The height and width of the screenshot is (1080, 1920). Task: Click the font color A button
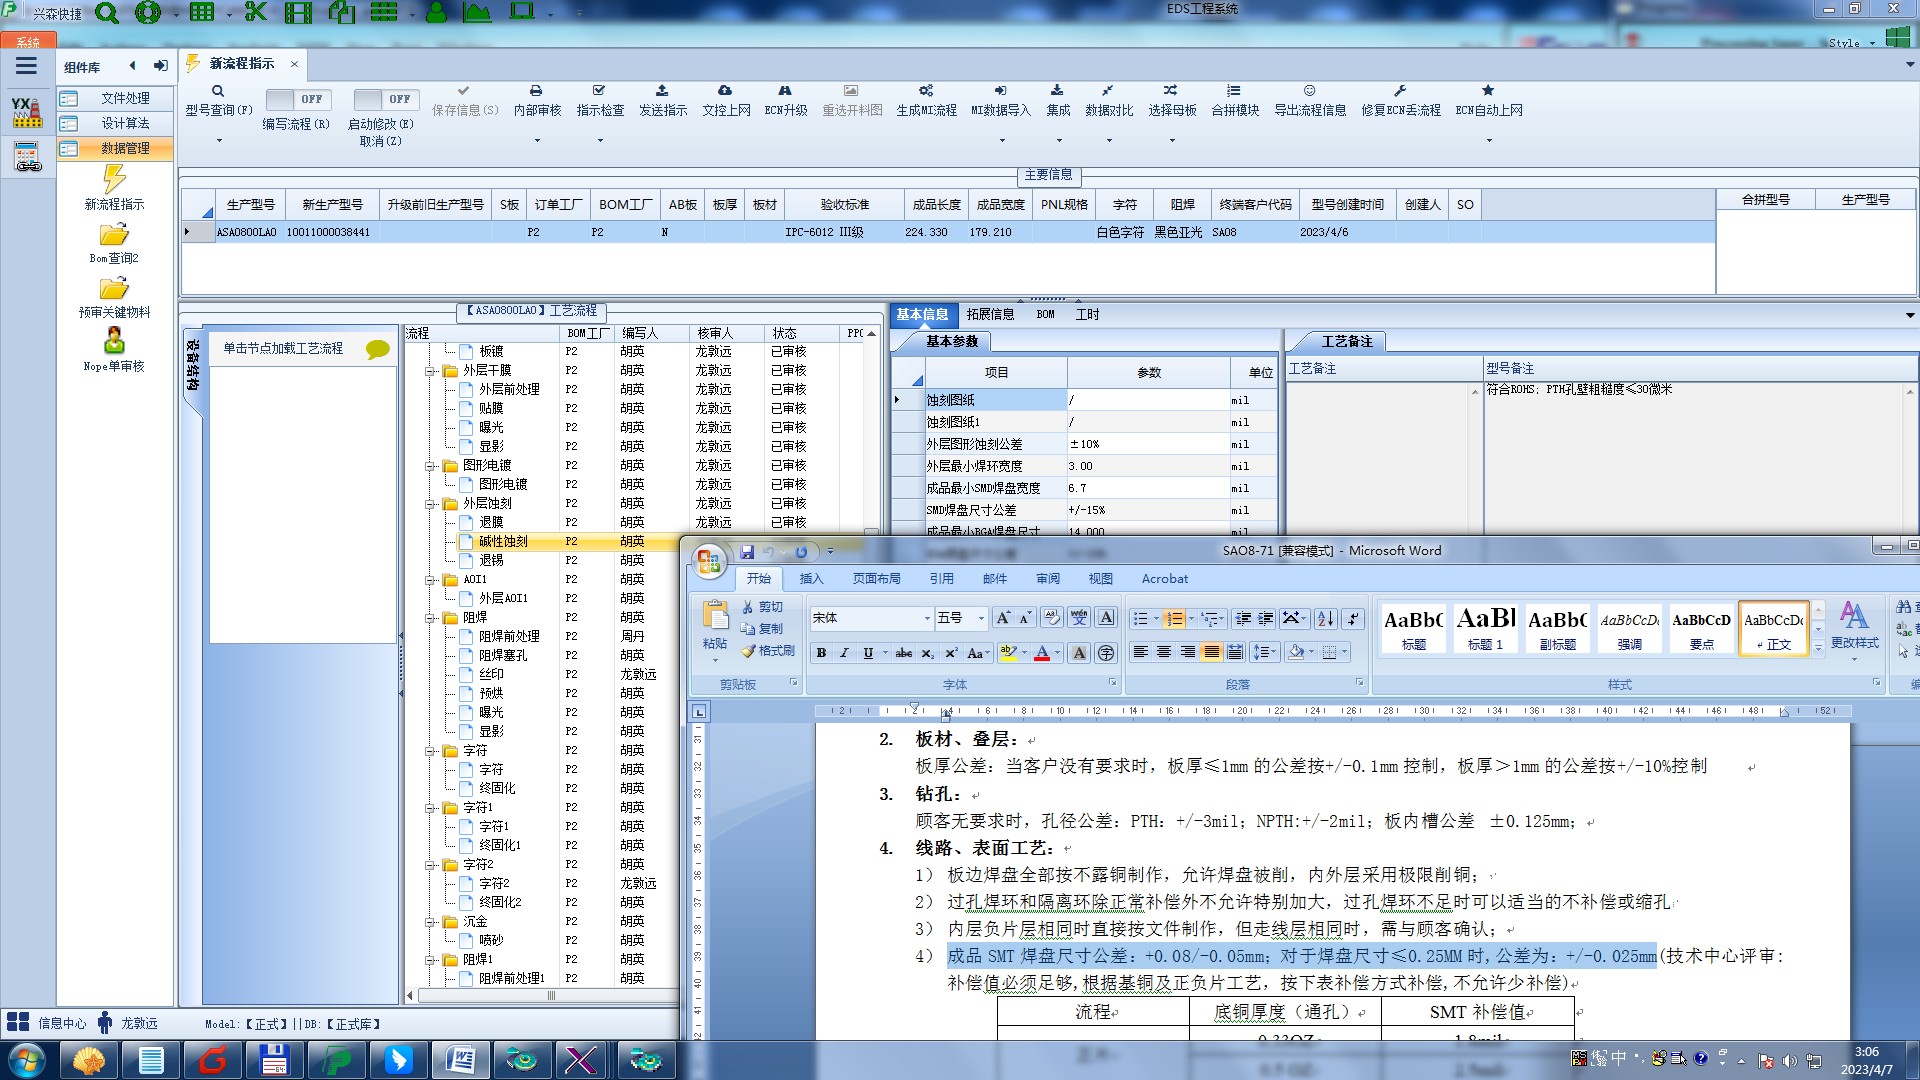coord(1042,653)
